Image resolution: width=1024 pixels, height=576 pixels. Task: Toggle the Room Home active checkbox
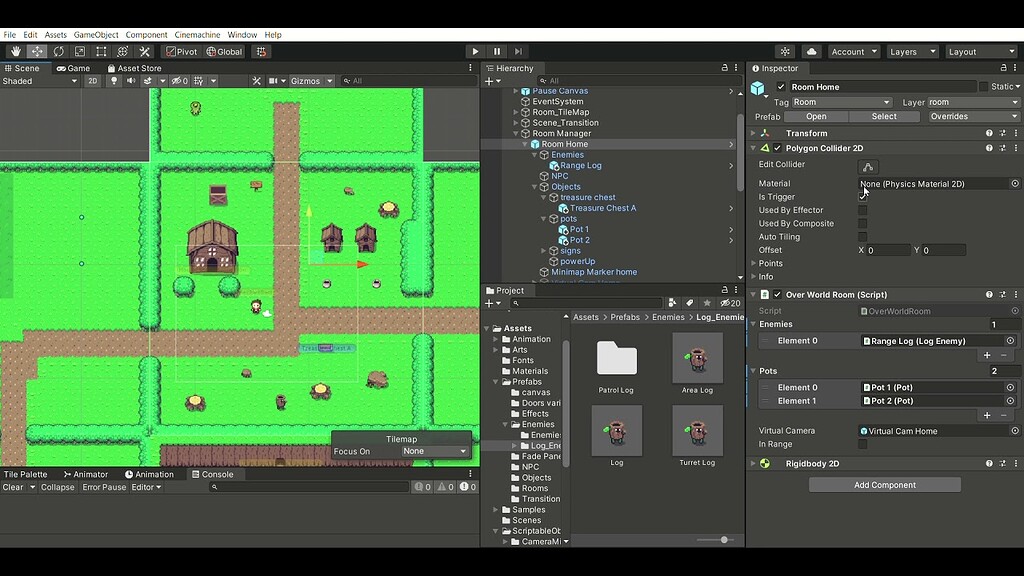point(781,86)
